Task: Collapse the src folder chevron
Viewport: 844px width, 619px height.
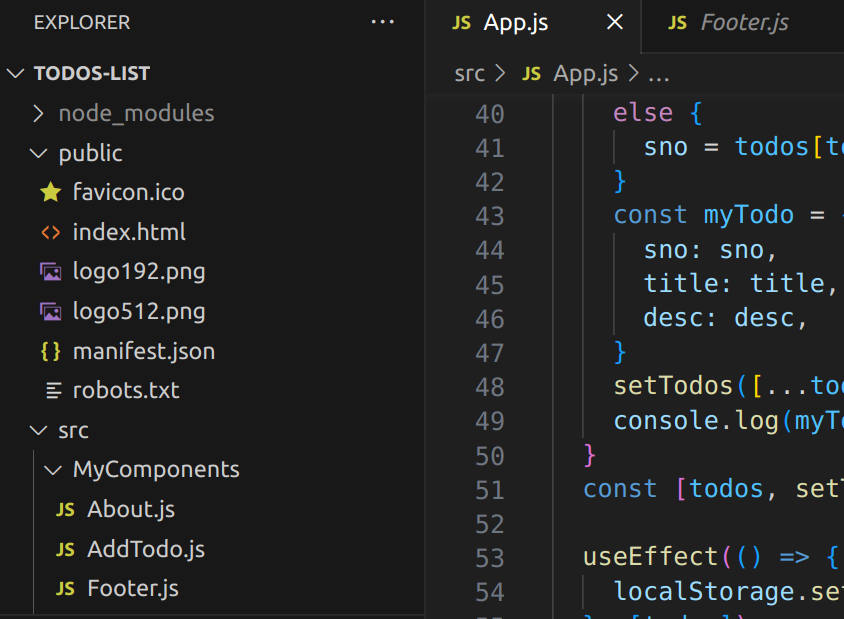Action: click(38, 431)
